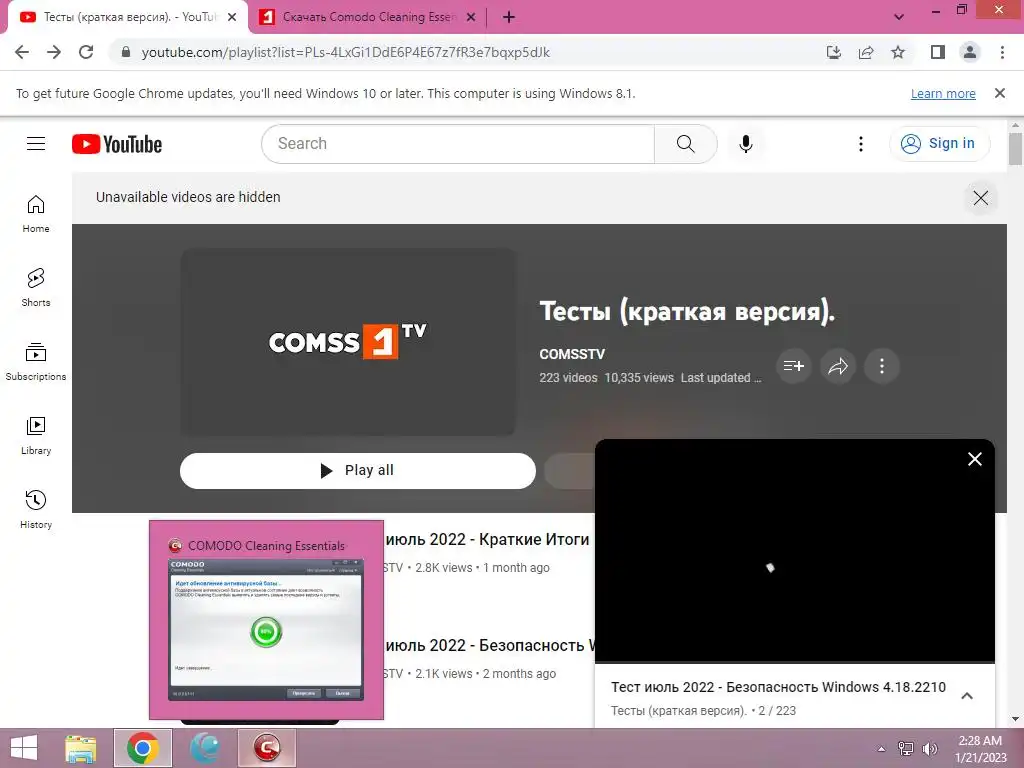Dismiss the Chrome update info bar
The width and height of the screenshot is (1024, 768).
(999, 93)
